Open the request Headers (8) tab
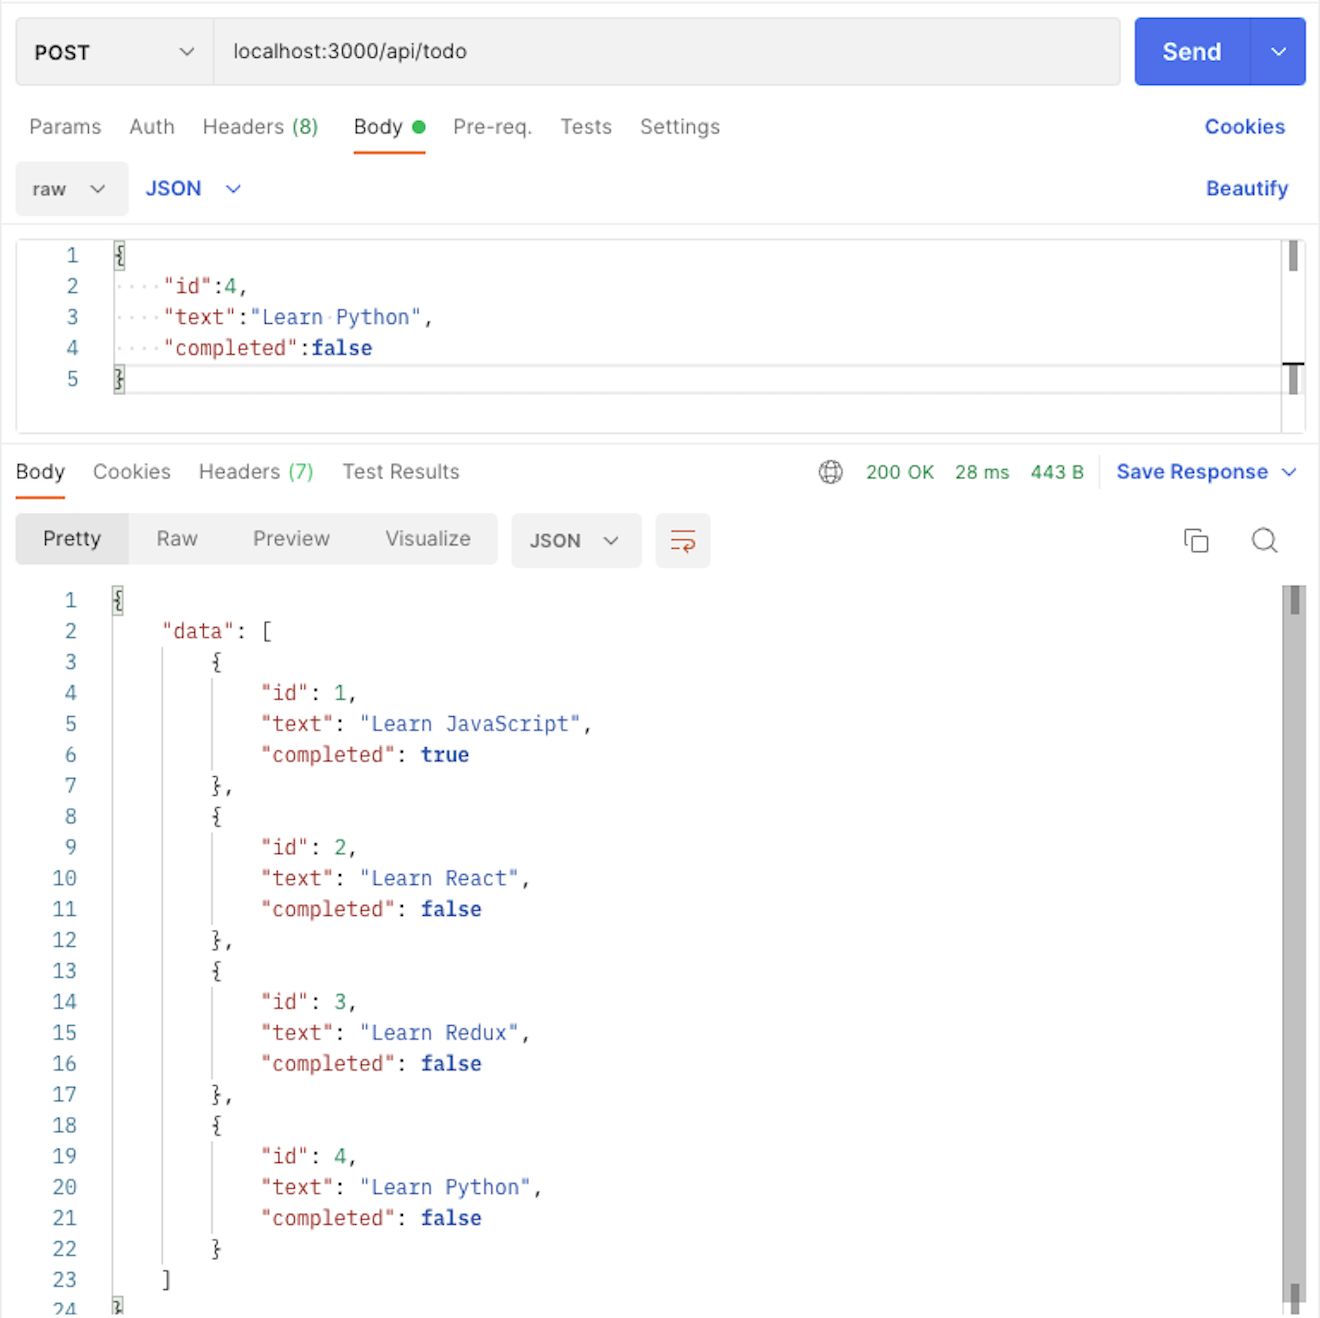Screen dimensions: 1320x1318 tap(260, 127)
